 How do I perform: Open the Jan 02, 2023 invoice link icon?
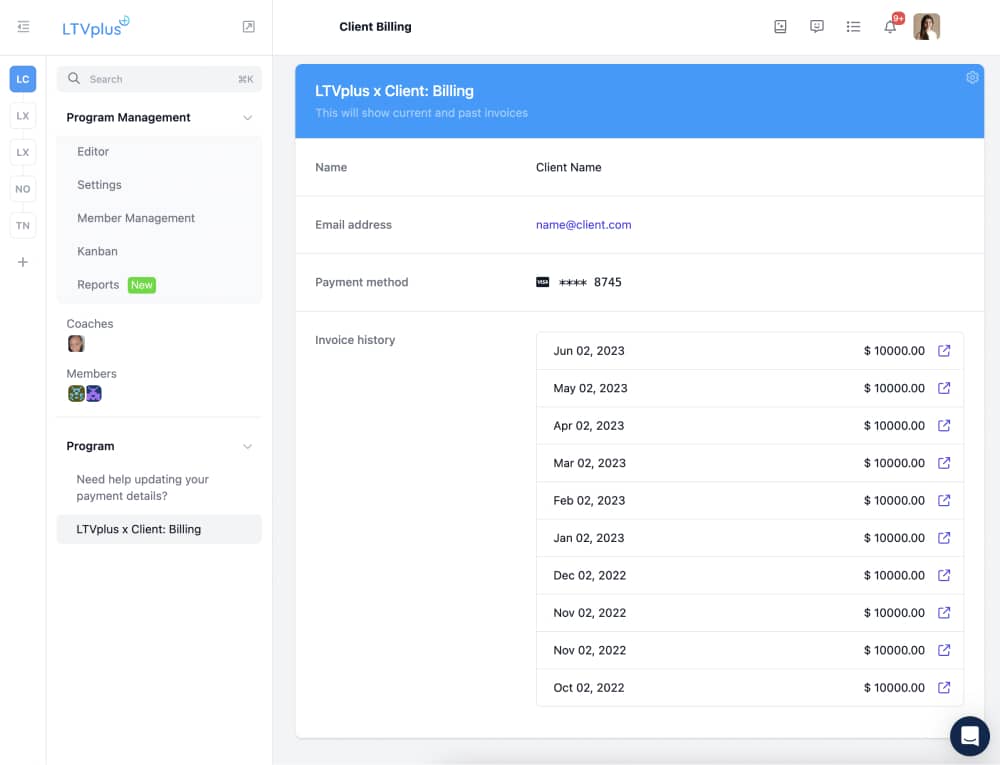tap(944, 538)
